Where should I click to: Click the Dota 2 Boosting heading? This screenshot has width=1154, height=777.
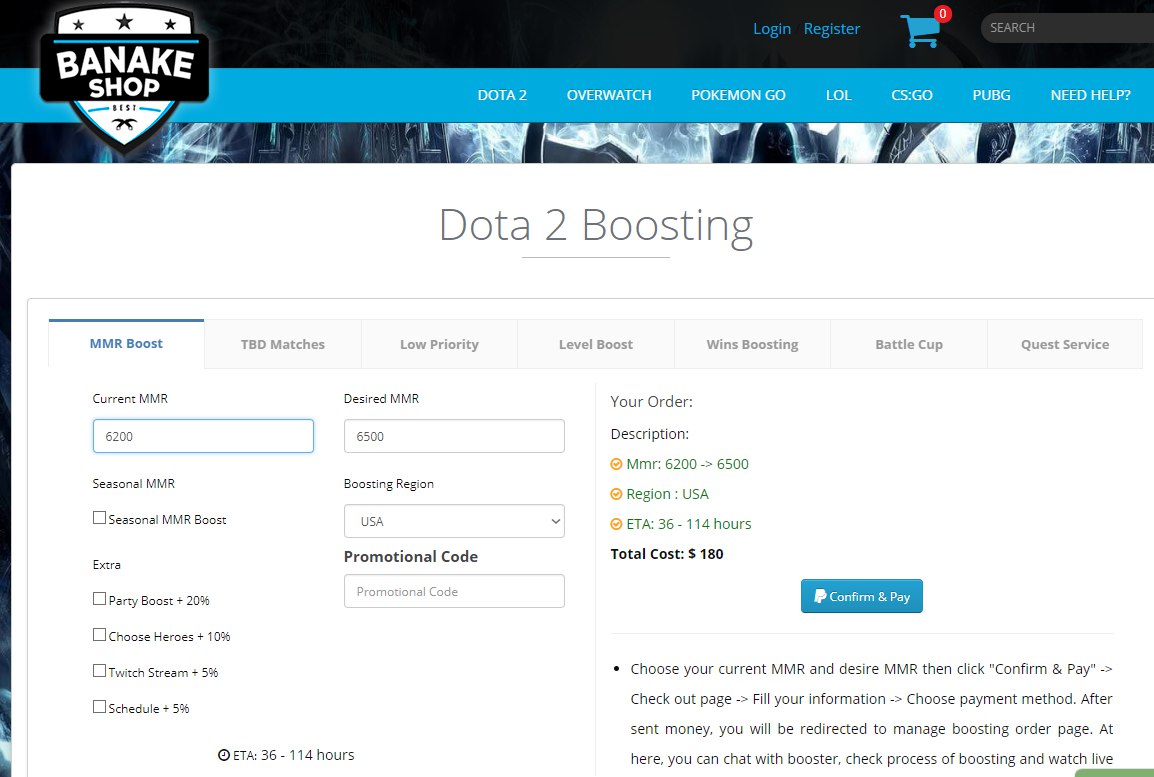[x=596, y=224]
